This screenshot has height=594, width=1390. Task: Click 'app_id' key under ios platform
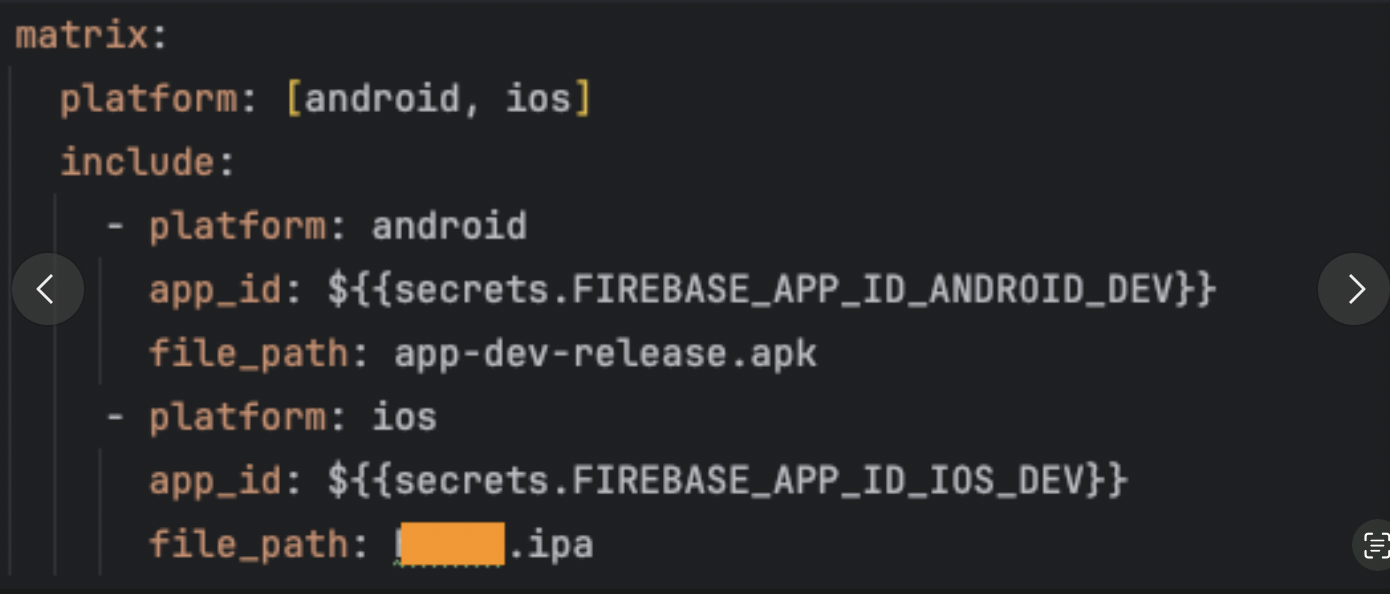click(x=215, y=481)
